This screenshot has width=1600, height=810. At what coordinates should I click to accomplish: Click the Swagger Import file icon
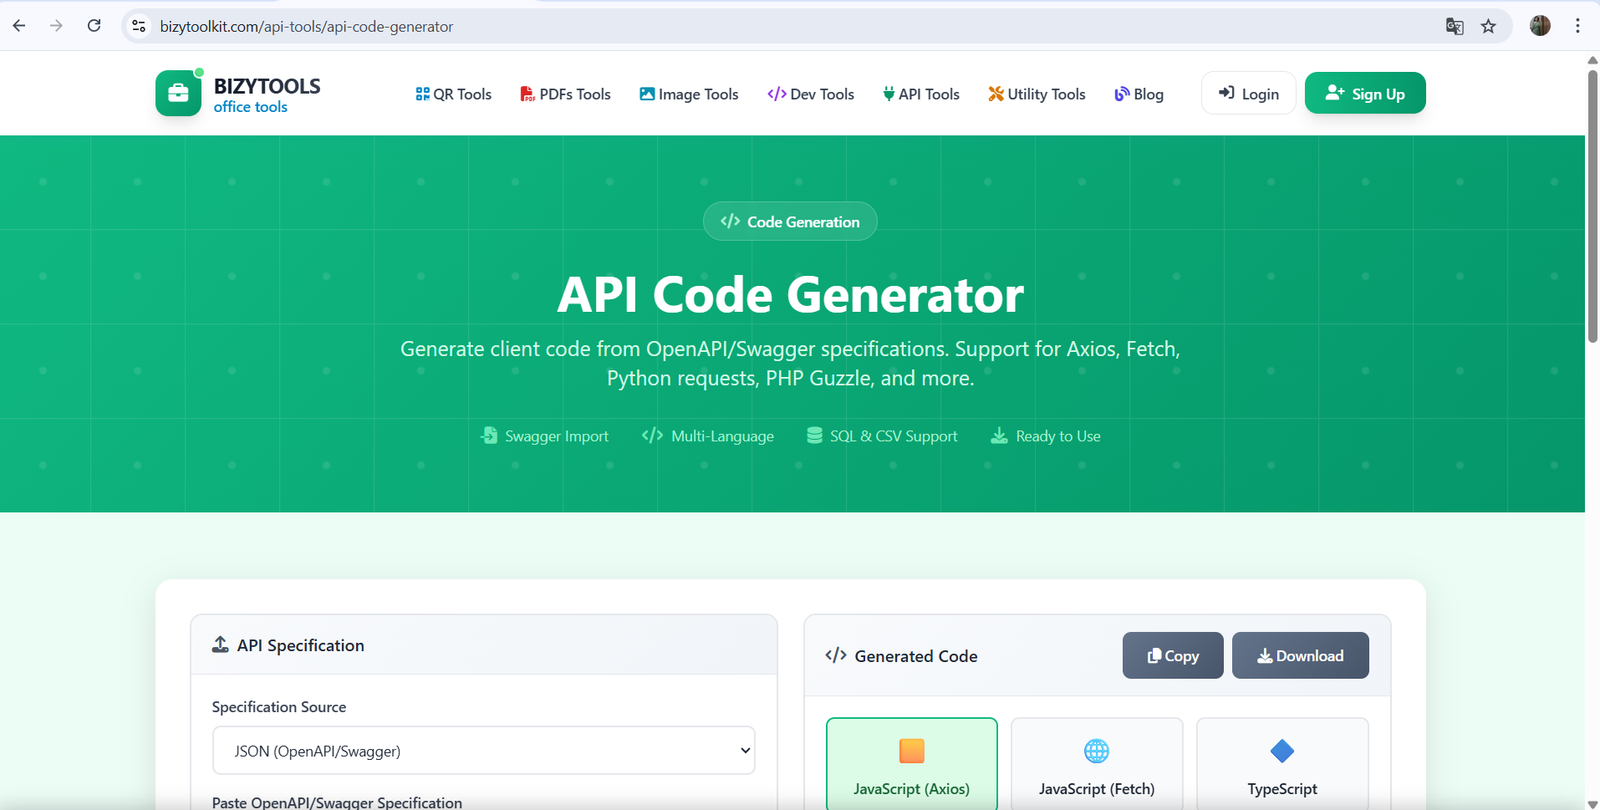(x=489, y=435)
